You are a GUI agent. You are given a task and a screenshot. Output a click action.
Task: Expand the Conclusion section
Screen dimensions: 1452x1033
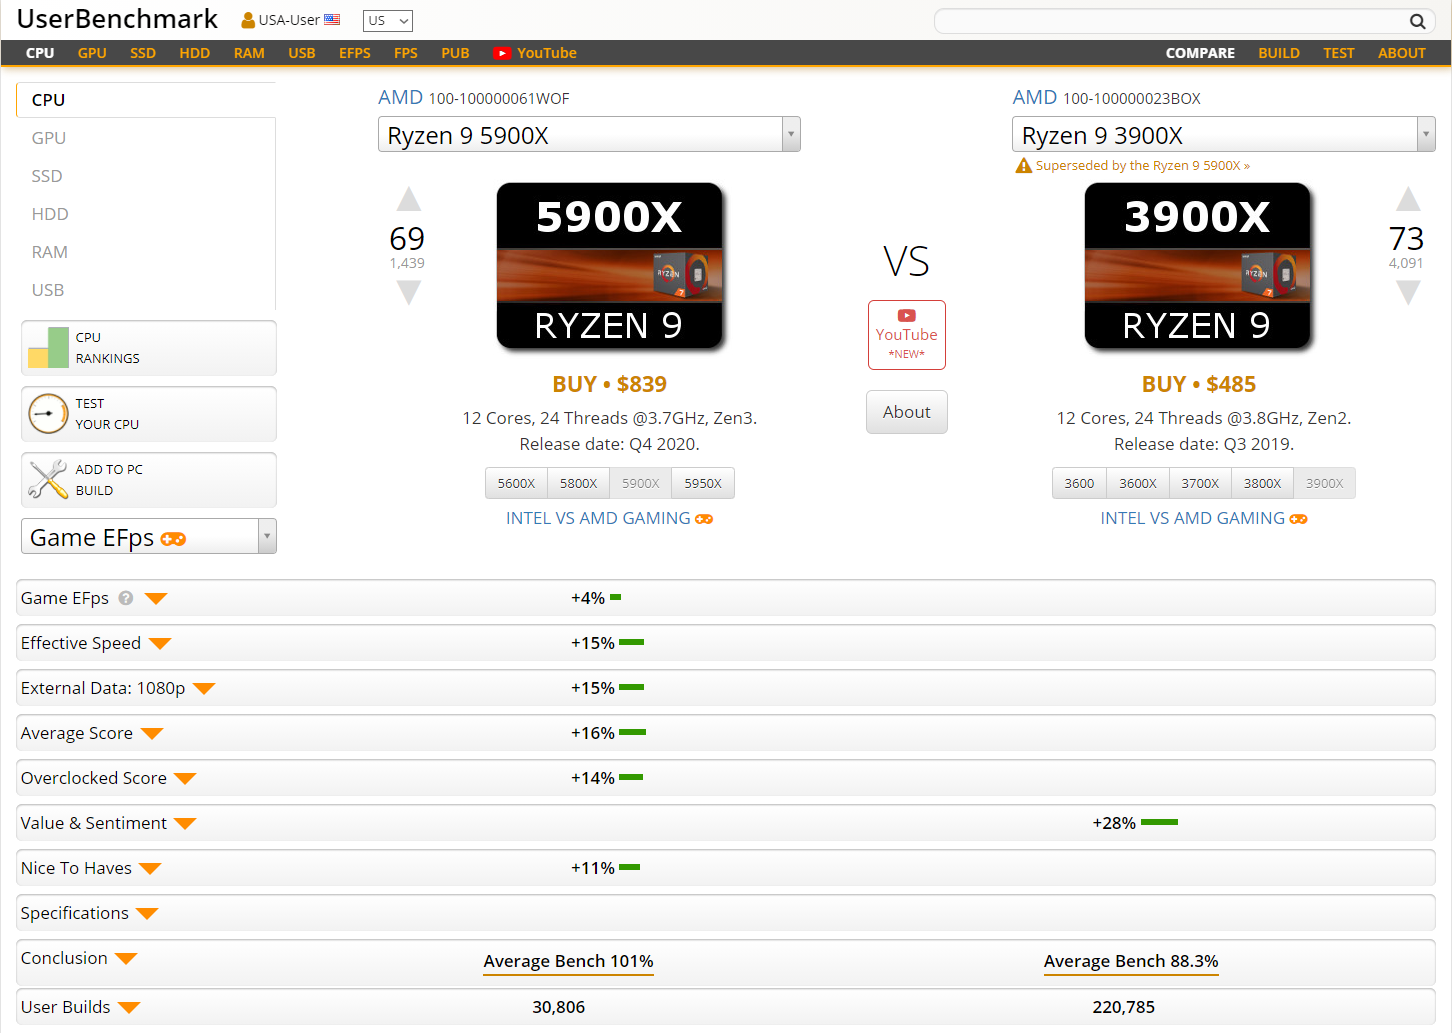[126, 958]
